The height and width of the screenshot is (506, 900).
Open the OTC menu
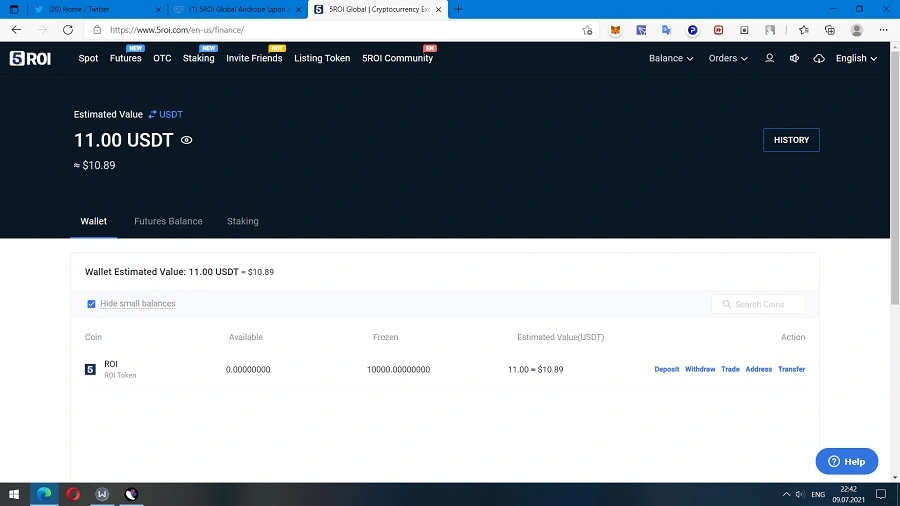[x=162, y=58]
